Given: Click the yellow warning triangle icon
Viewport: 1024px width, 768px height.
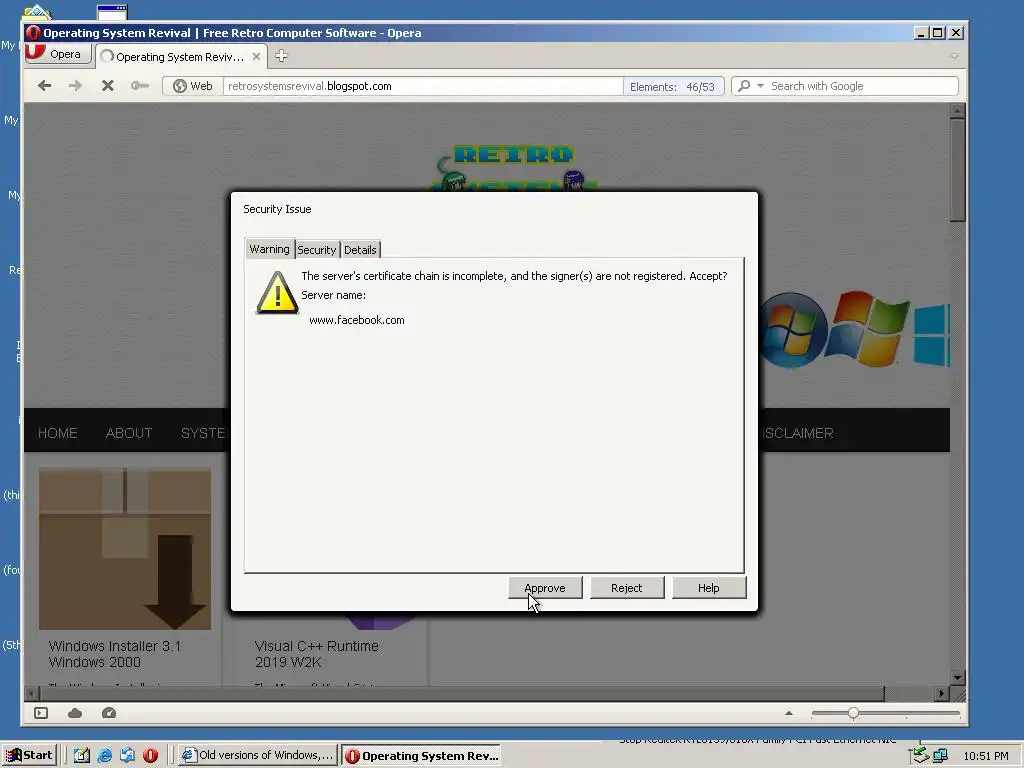Looking at the screenshot, I should pos(278,293).
